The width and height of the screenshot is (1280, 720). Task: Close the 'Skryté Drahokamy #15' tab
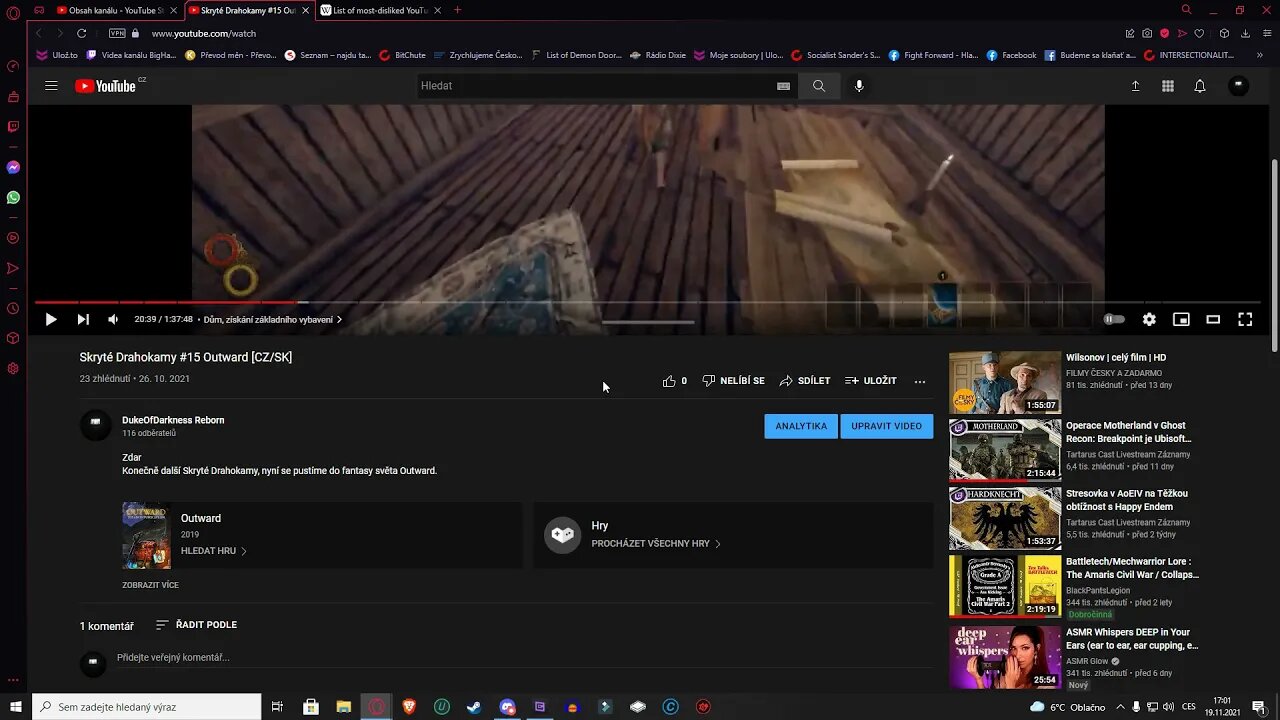(x=305, y=10)
